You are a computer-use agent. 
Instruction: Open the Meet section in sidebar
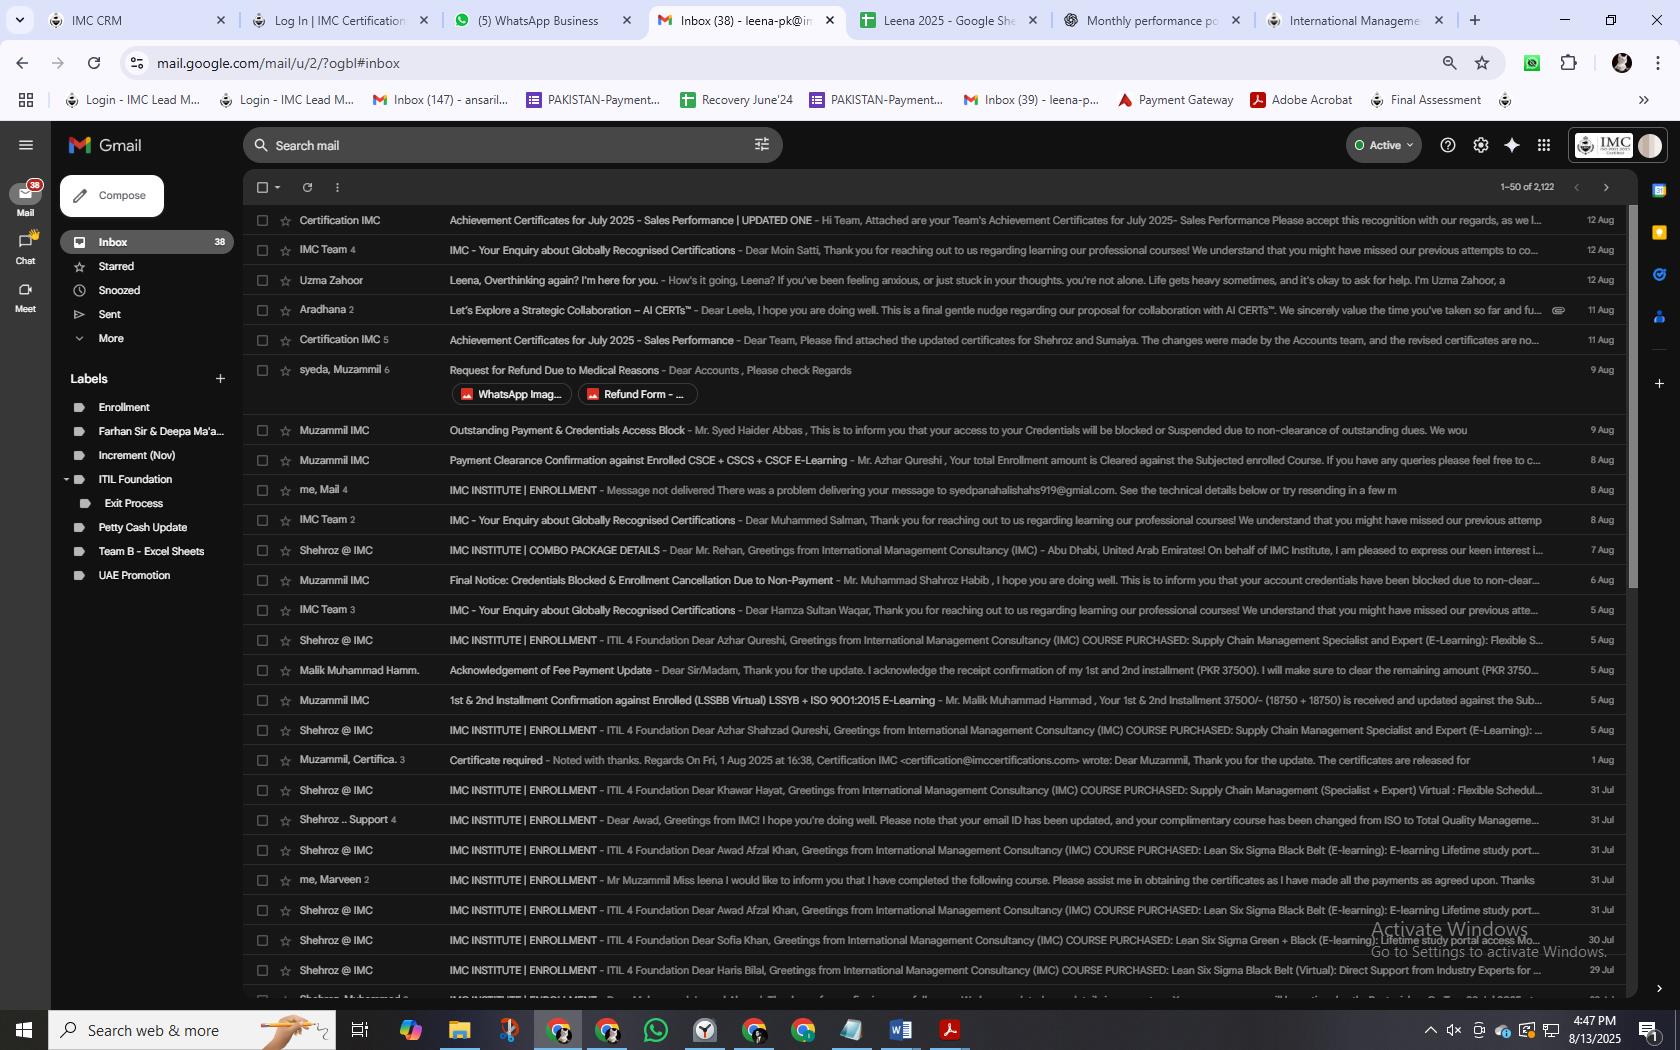(25, 296)
